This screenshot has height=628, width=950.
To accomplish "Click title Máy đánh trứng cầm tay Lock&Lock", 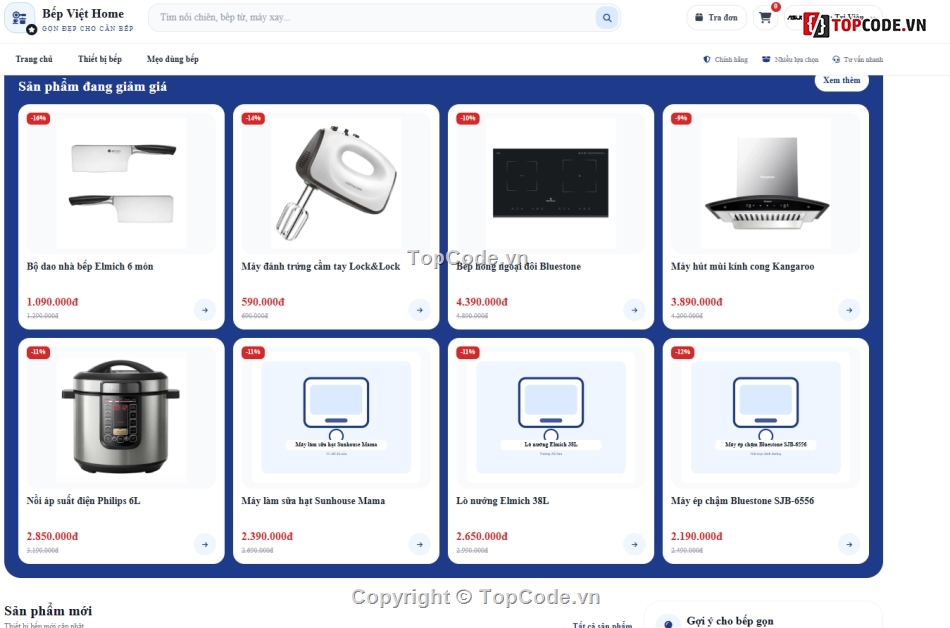I will pyautogui.click(x=321, y=266).
